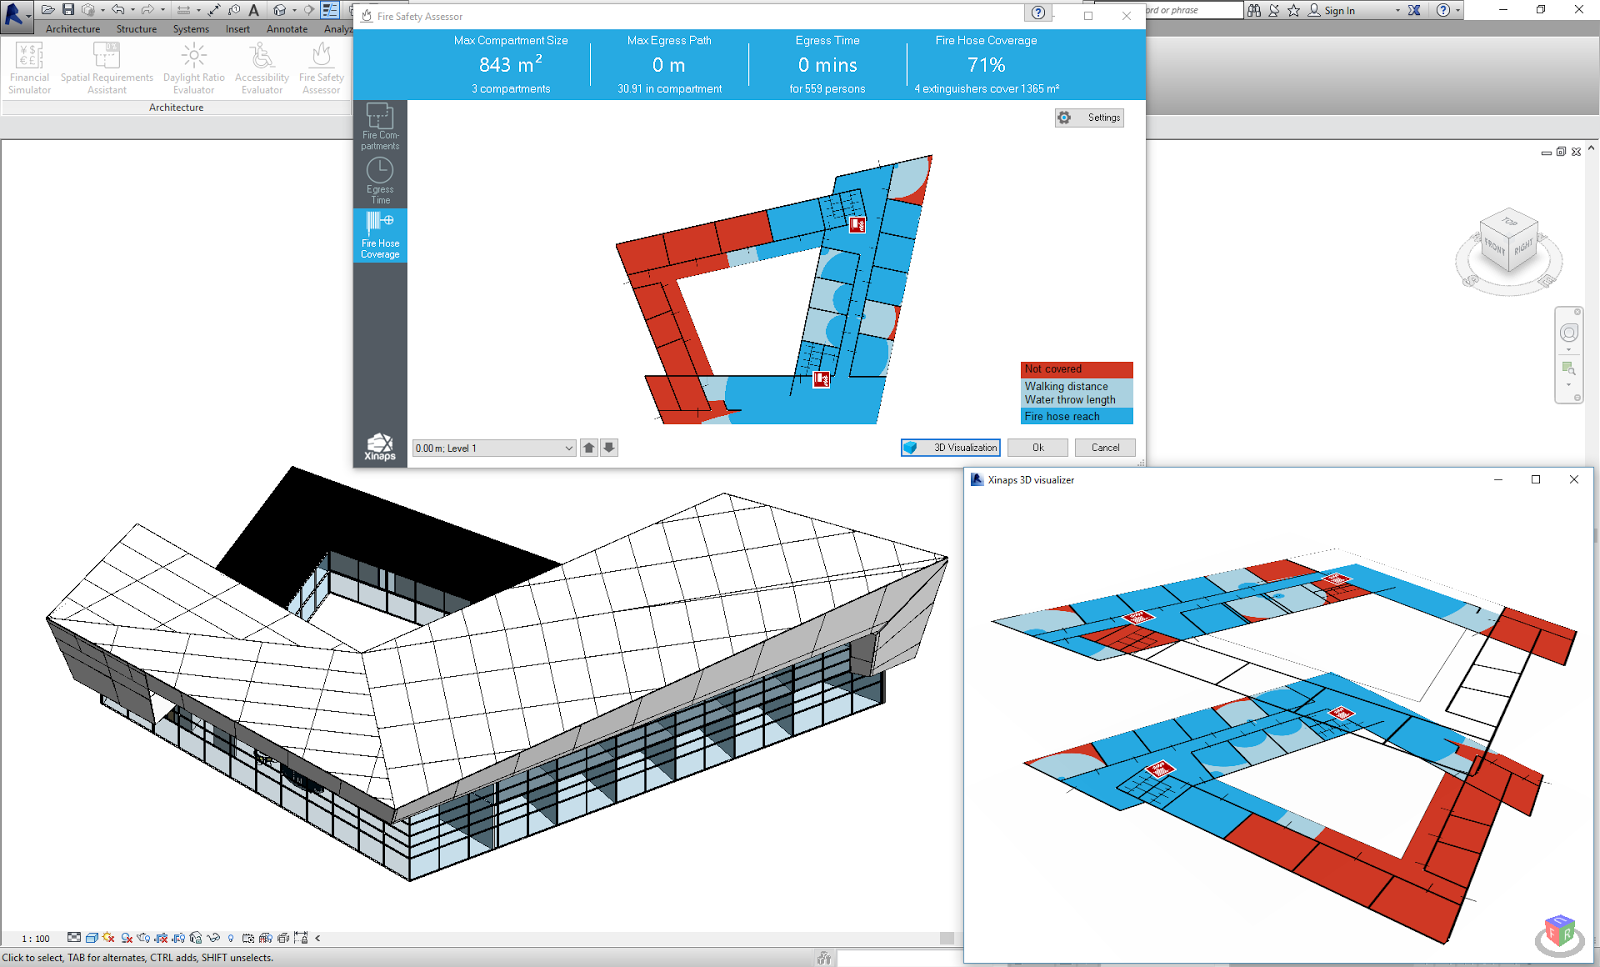The image size is (1600, 967).
Task: Open the 3D view dropdown arrow
Action: 293,10
